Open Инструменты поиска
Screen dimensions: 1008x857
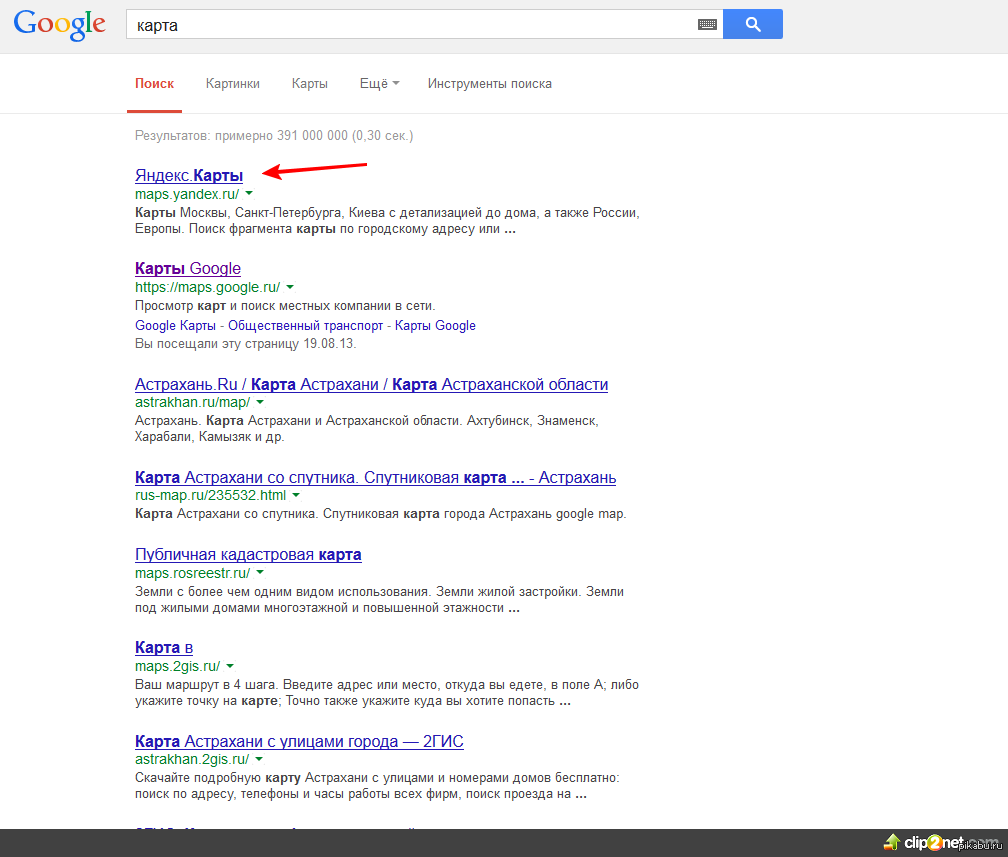click(490, 84)
